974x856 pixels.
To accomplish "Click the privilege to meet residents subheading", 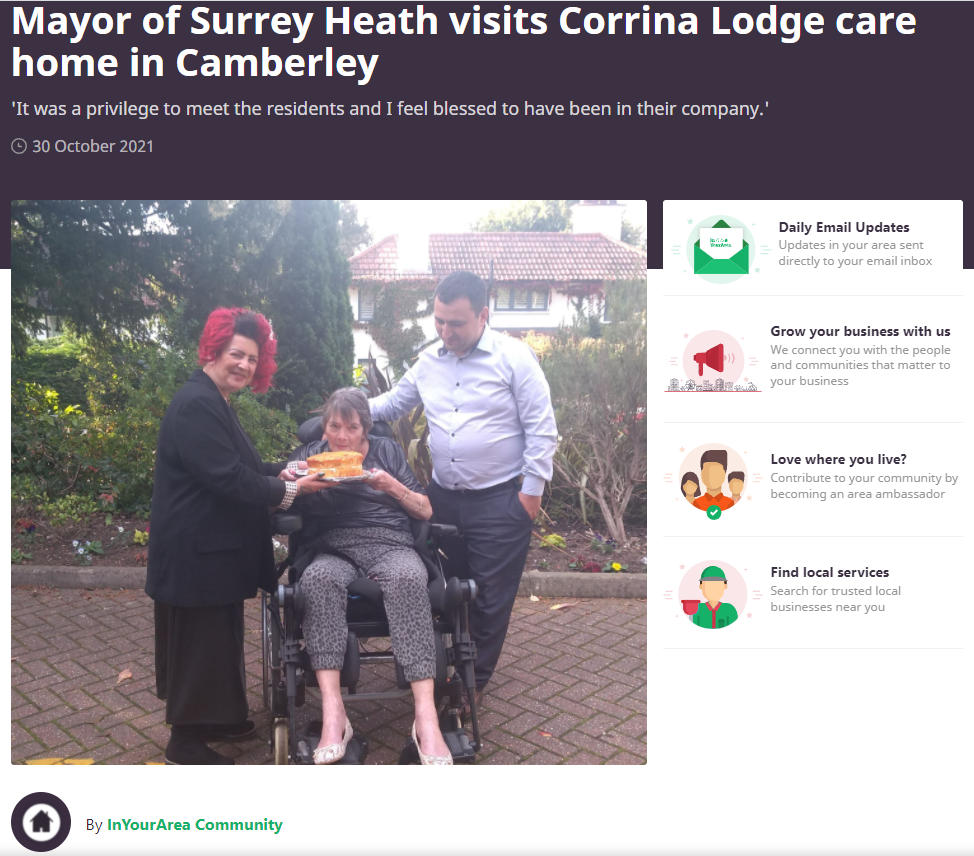I will tap(390, 109).
